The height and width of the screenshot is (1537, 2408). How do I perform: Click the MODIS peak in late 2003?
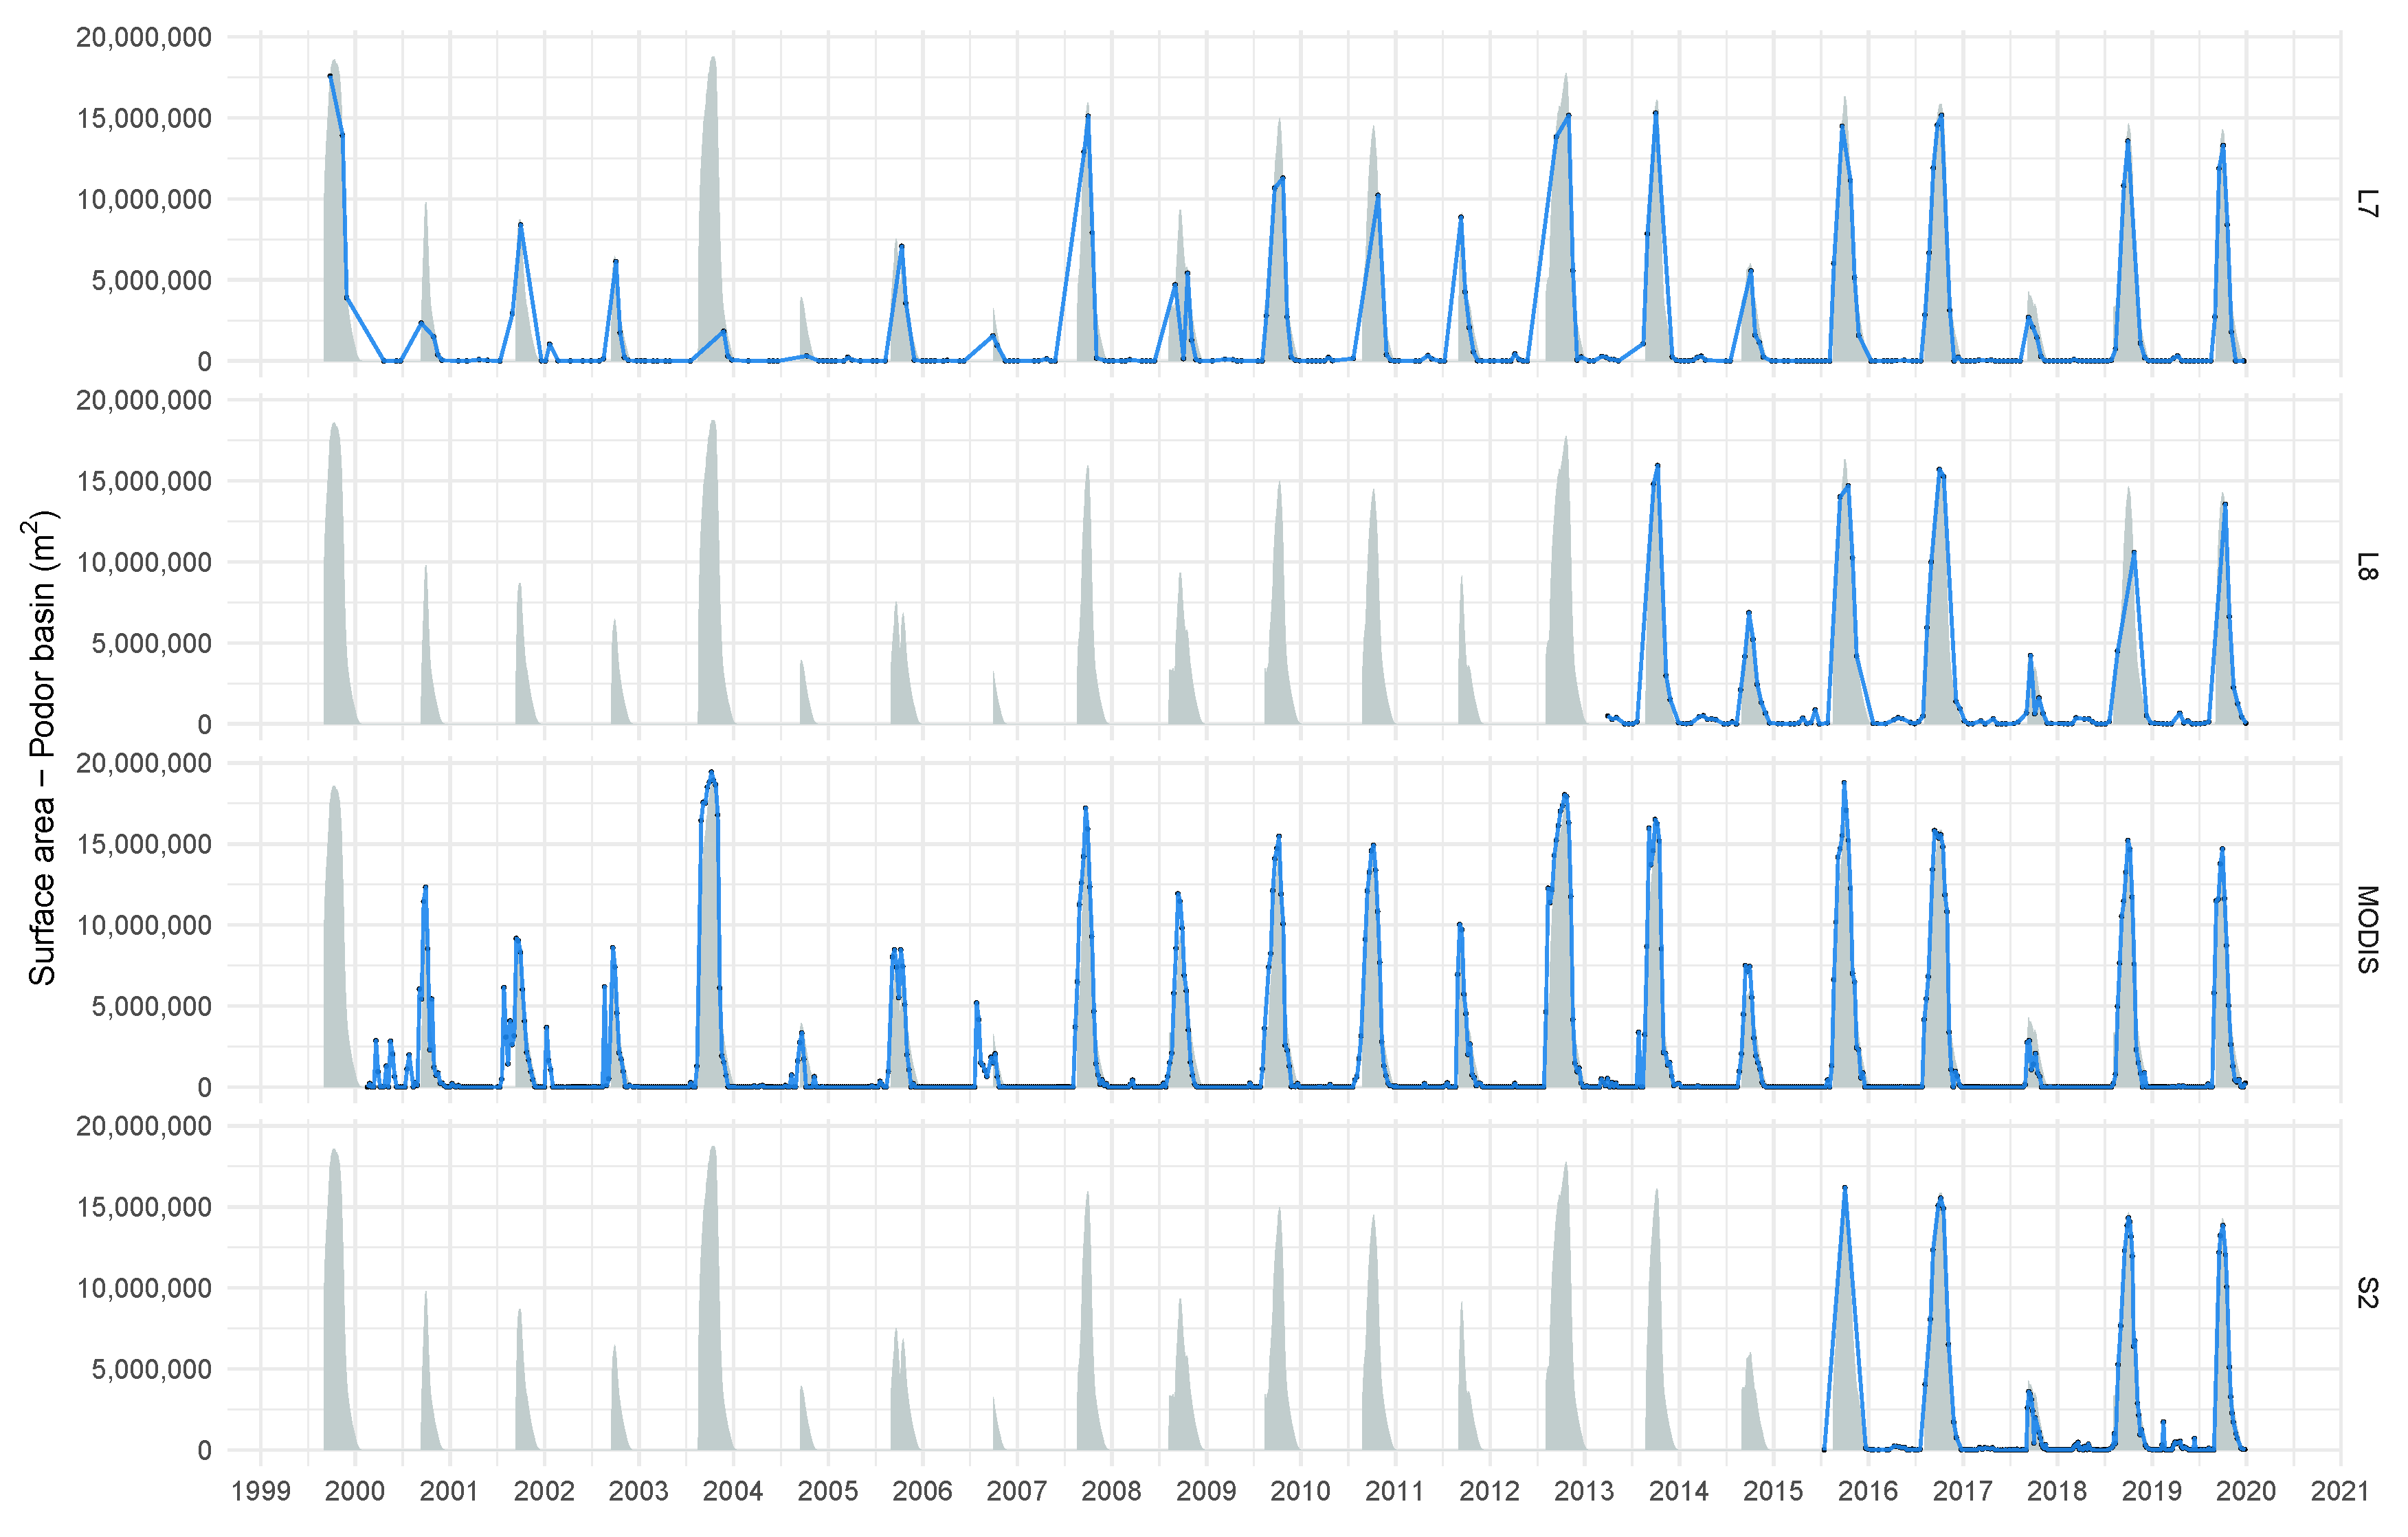(x=711, y=772)
